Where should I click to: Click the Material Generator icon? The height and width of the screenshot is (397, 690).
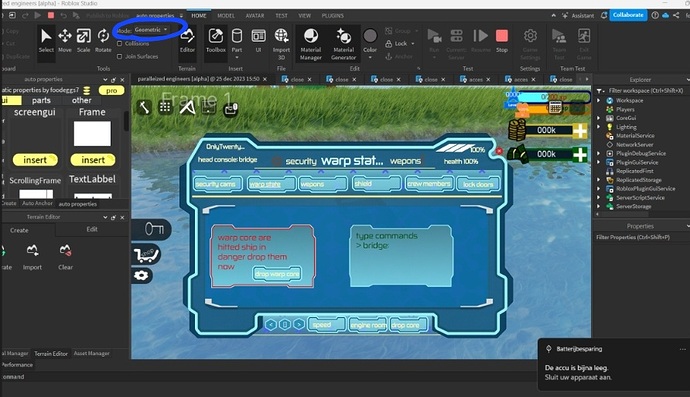click(344, 44)
